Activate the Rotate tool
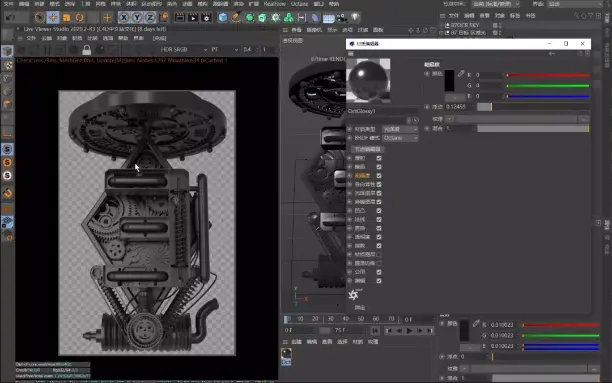 [x=80, y=18]
